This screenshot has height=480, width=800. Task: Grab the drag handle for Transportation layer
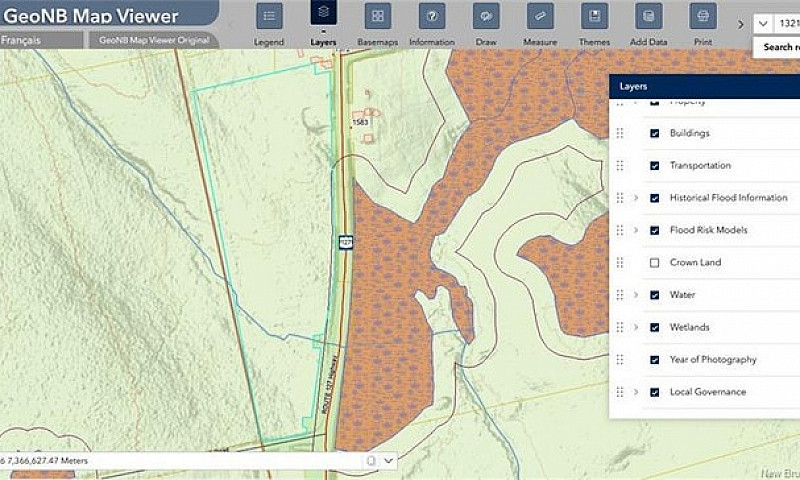620,165
